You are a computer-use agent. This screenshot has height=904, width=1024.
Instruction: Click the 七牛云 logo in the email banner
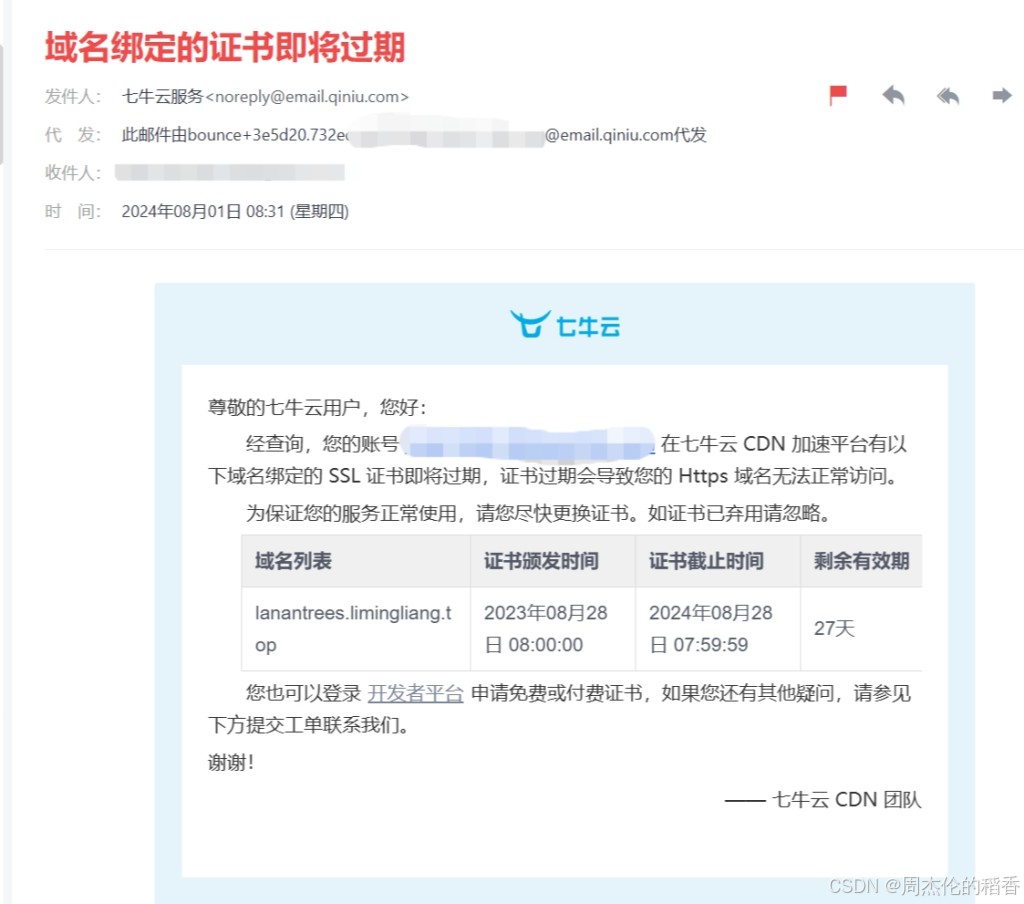point(565,324)
